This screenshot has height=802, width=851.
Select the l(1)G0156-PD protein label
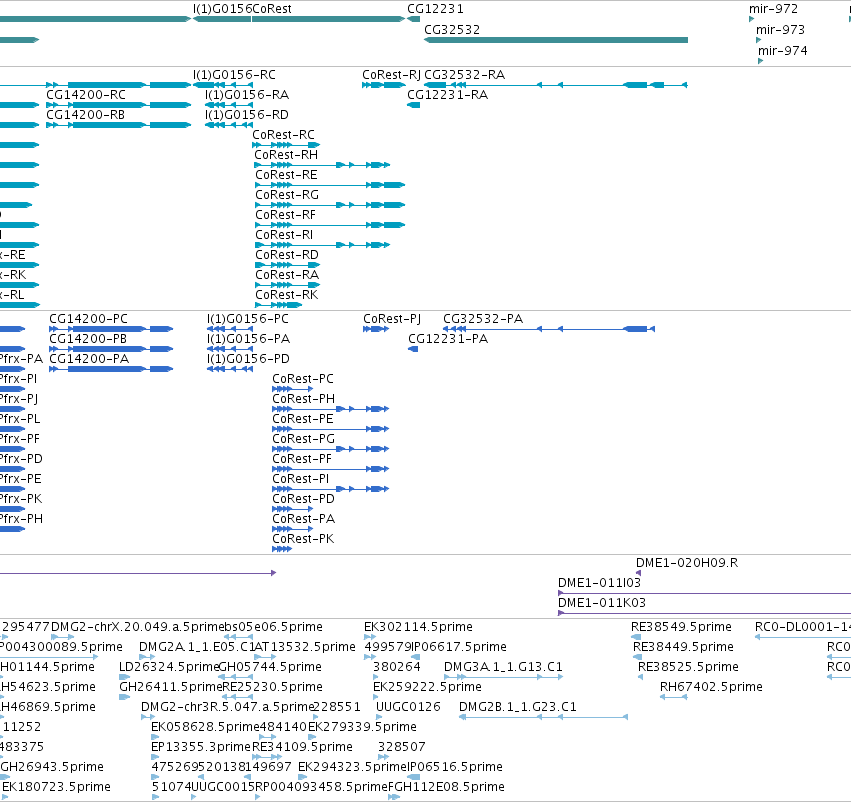click(x=249, y=359)
